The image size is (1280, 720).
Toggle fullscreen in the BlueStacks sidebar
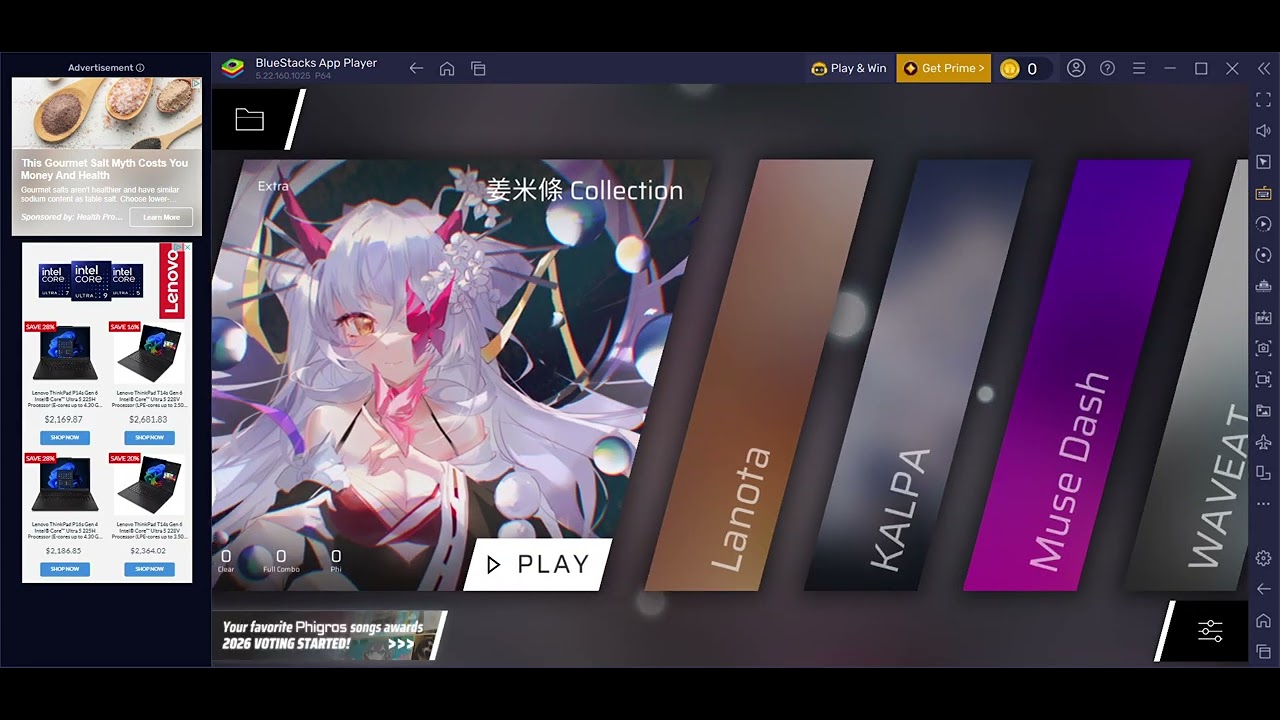[1264, 99]
